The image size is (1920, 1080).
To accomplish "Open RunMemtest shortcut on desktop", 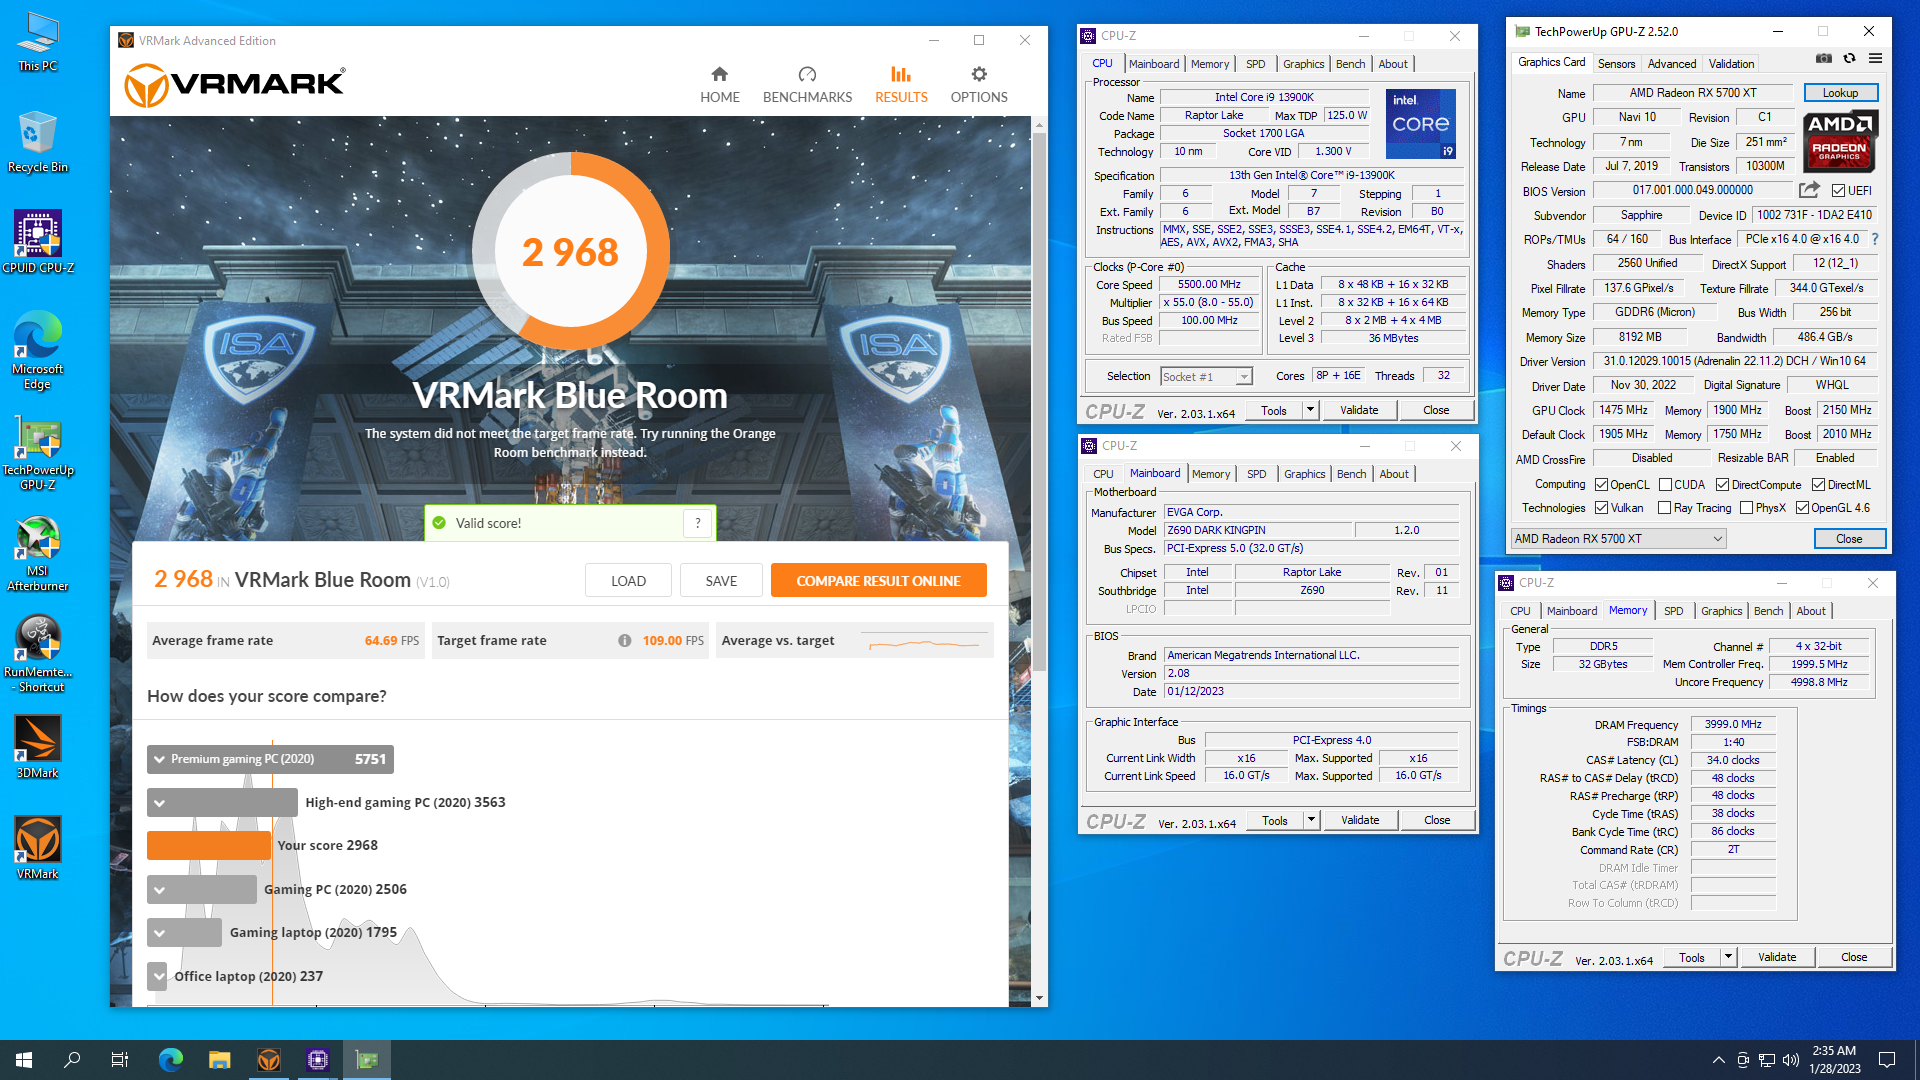I will tap(38, 655).
